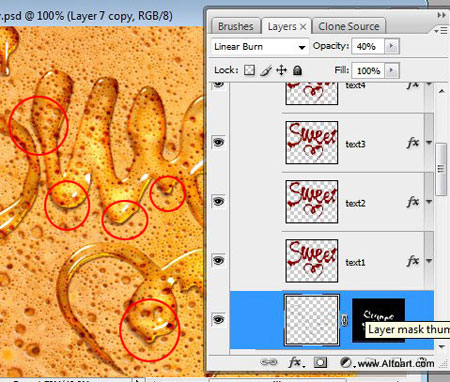
Task: Collapse the panel with the double-arrow icon
Action: [x=441, y=15]
